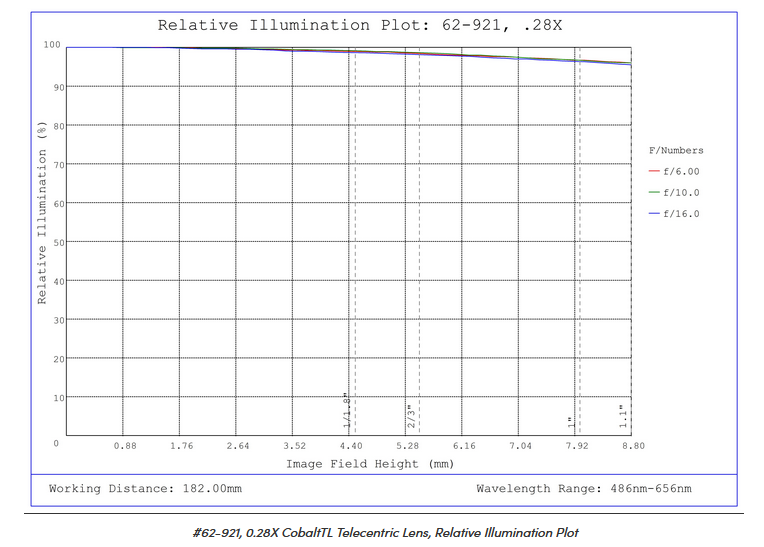Select the 2/3" sensor format marker
Screen dimensions: 764x547
click(x=411, y=416)
